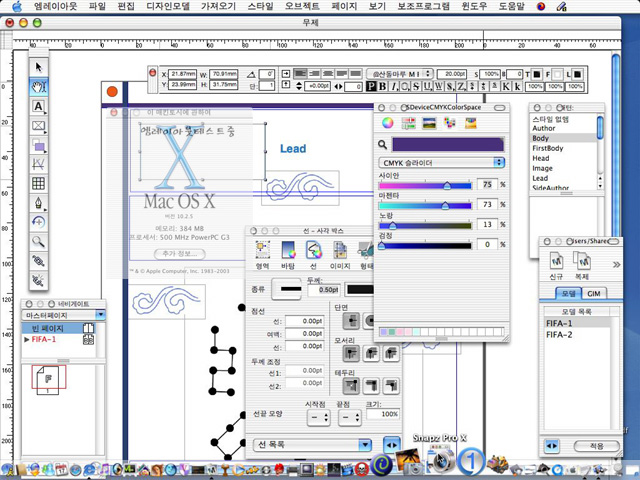Viewport: 640px width, 480px height.
Task: Choose the table grid tool
Action: point(39,183)
